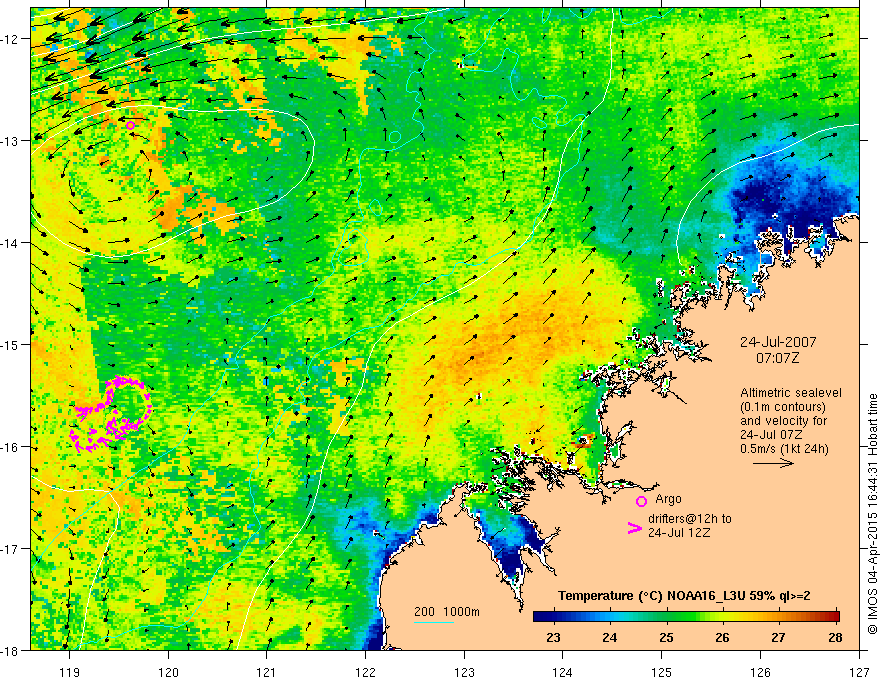Click the colorbar tick label 25
This screenshot has width=880, height=680.
[x=666, y=637]
